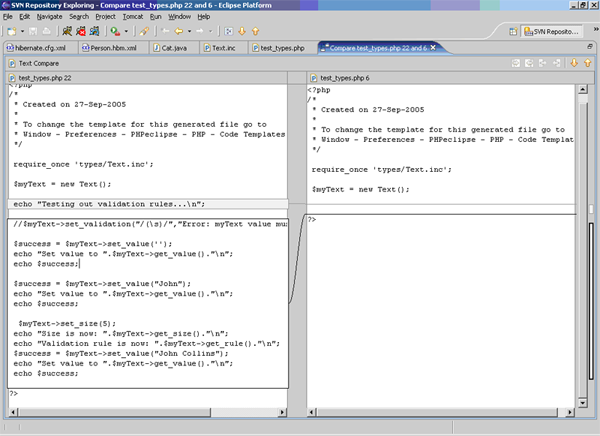This screenshot has height=436, width=600.
Task: Click Copy Current Change Right to Left icon
Action: [x=556, y=63]
